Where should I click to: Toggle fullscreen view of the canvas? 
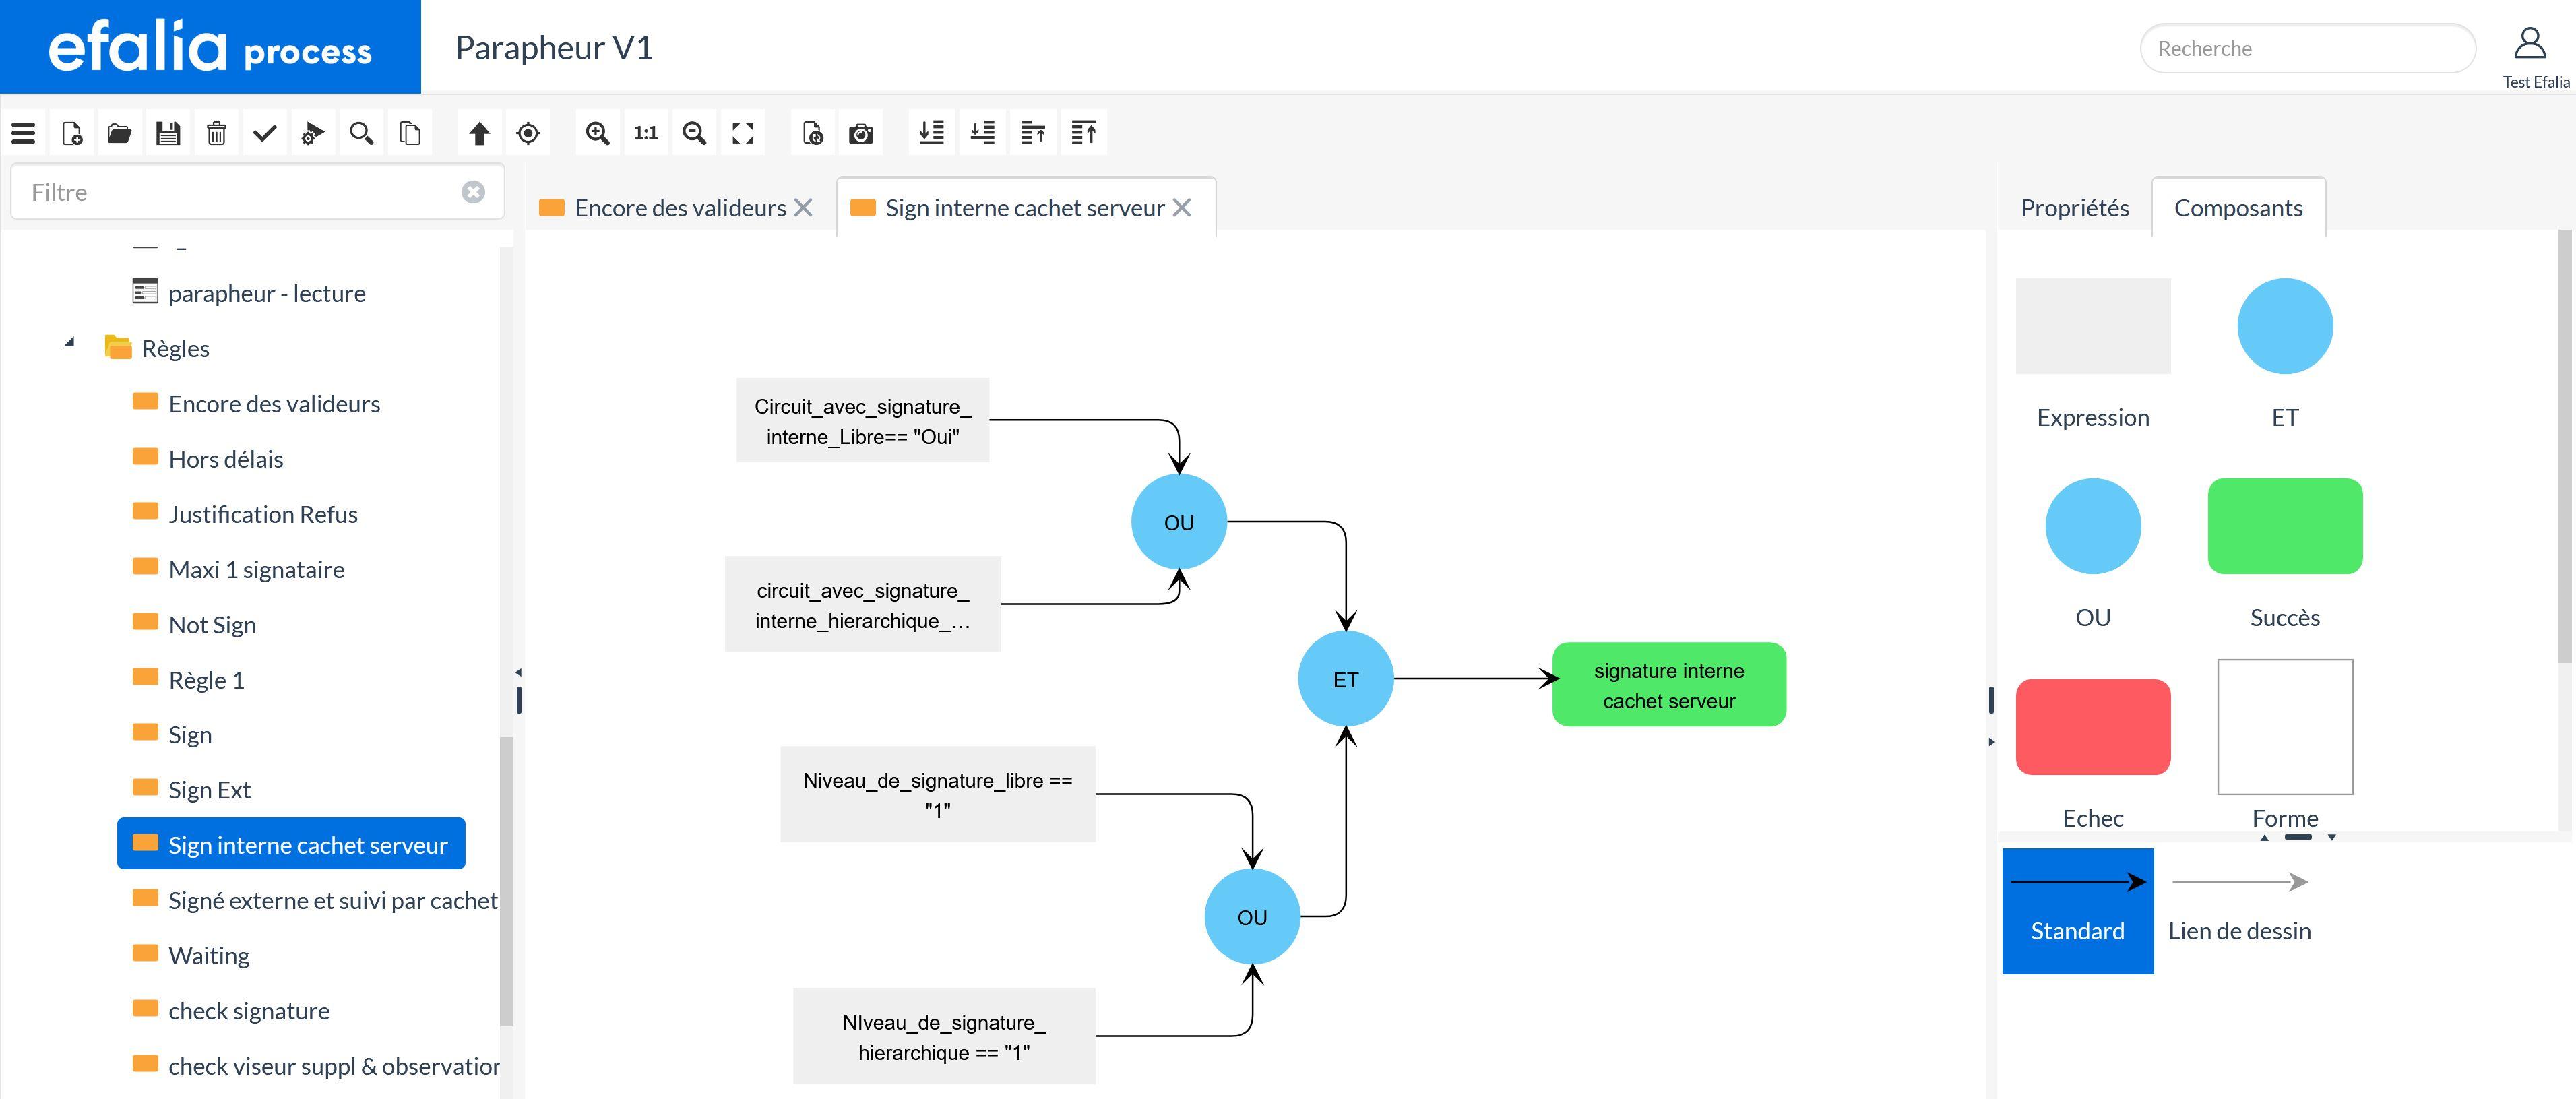[742, 132]
